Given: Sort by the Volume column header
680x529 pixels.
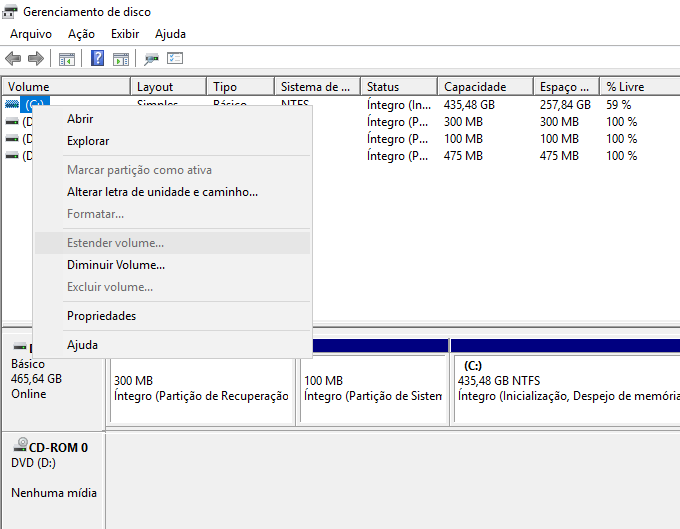Looking at the screenshot, I should [x=66, y=87].
